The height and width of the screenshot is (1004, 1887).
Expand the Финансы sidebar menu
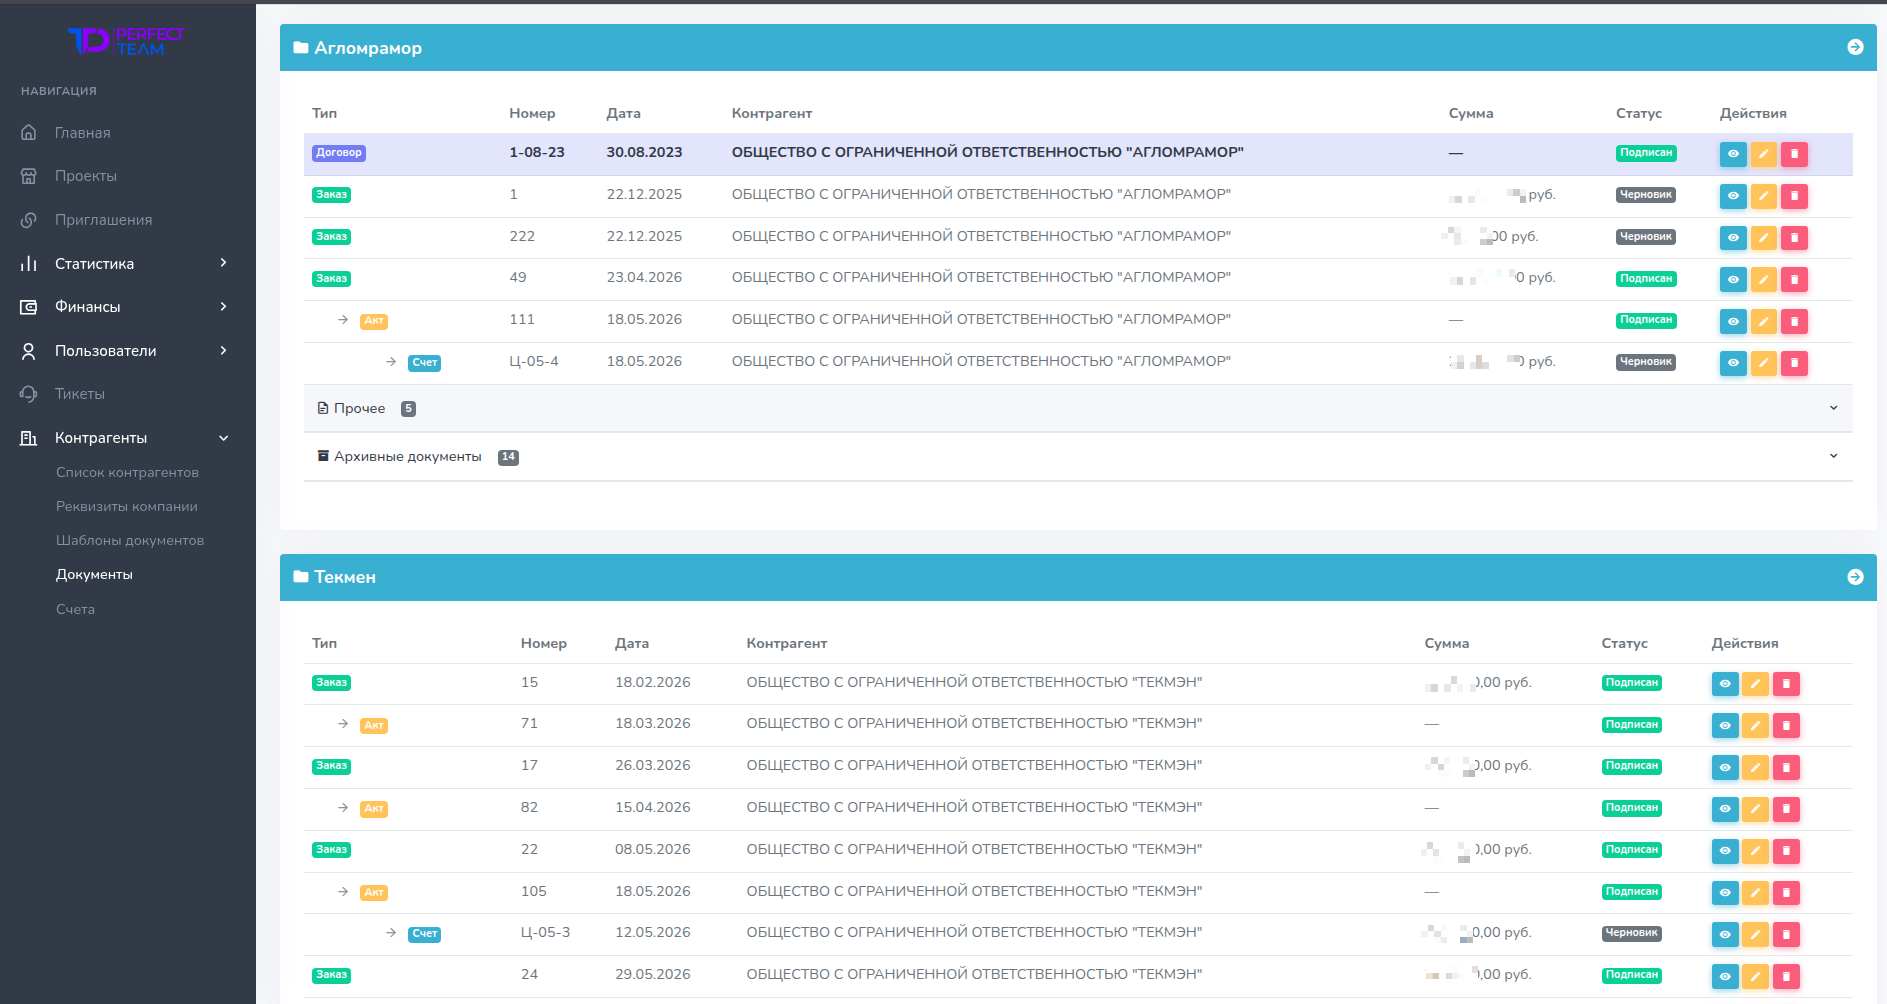128,307
